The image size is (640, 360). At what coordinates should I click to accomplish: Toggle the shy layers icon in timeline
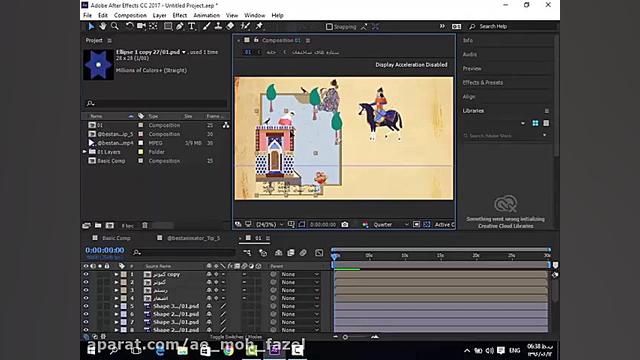click(x=278, y=253)
